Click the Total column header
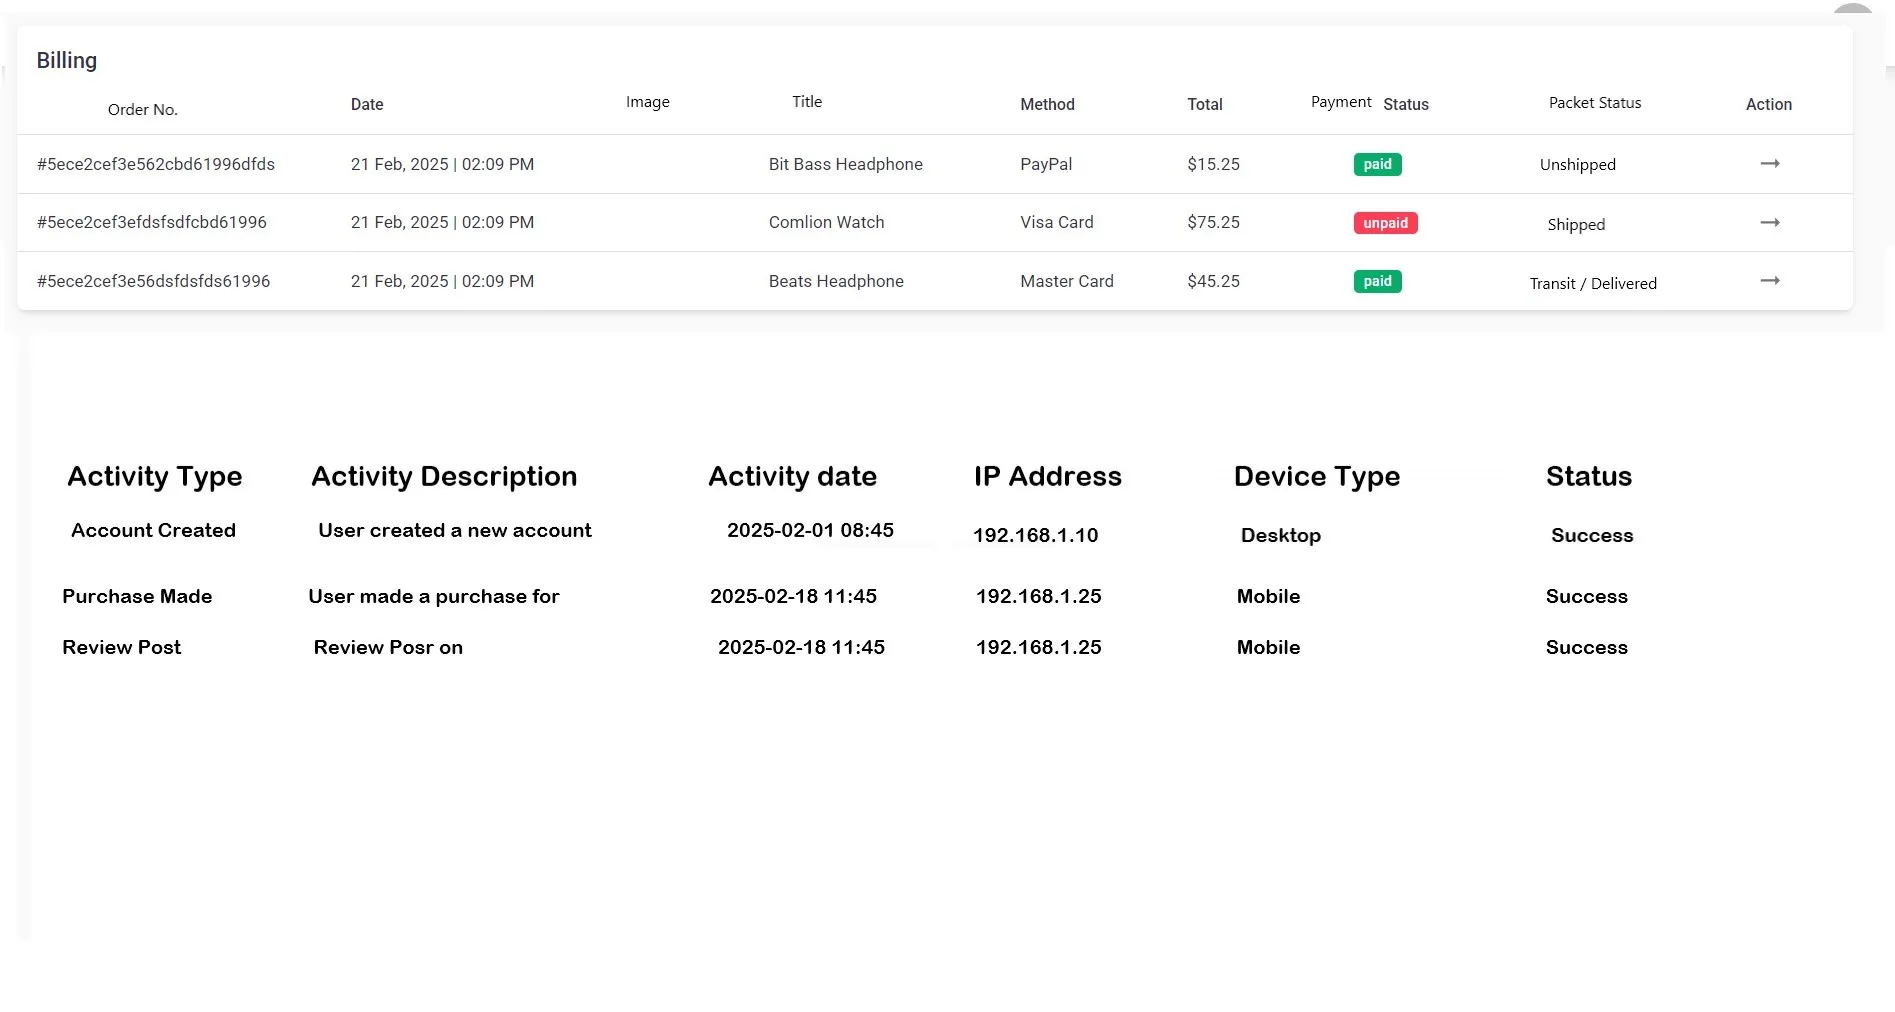This screenshot has height=1012, width=1895. coord(1204,105)
